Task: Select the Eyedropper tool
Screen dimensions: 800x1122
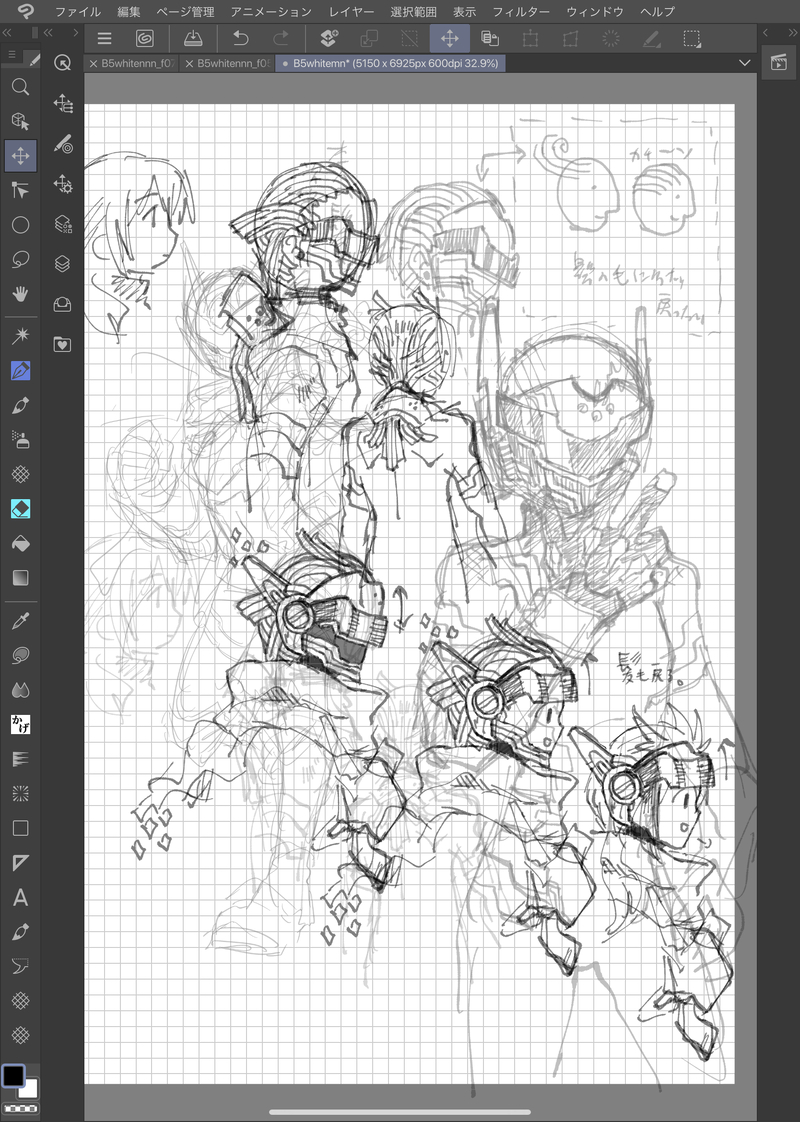Action: 21,620
